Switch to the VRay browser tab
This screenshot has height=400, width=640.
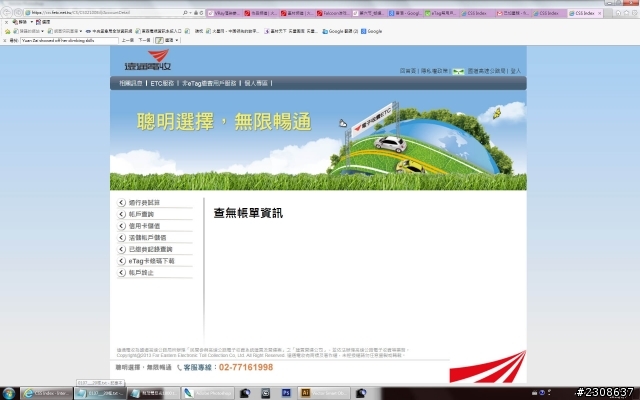[x=224, y=13]
